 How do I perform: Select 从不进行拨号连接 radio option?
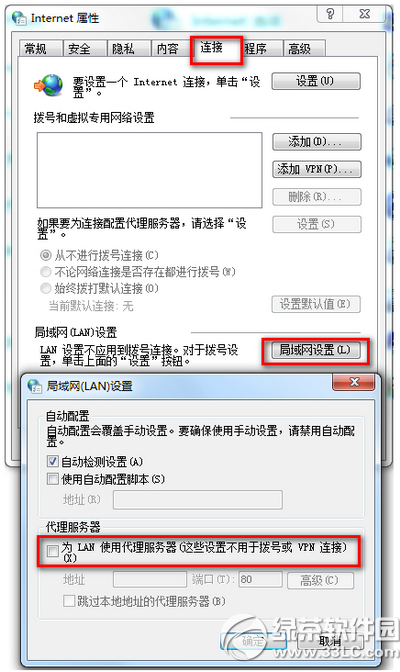45,255
